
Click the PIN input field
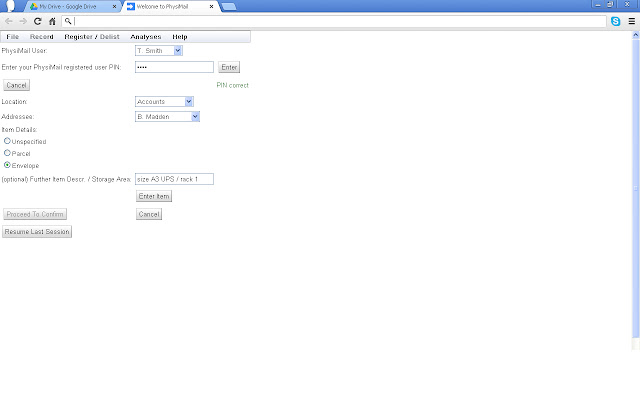(x=174, y=67)
